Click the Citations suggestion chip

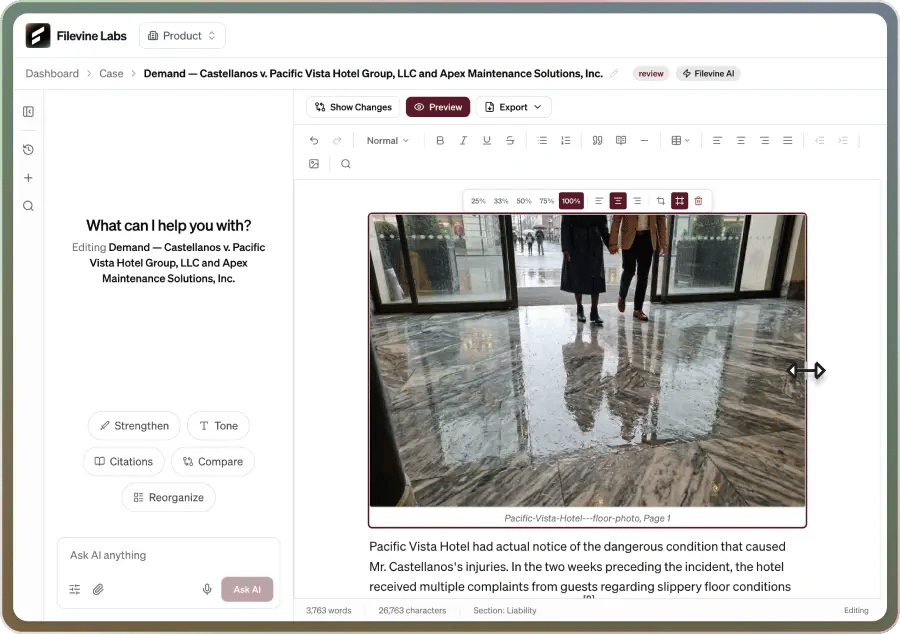click(123, 461)
